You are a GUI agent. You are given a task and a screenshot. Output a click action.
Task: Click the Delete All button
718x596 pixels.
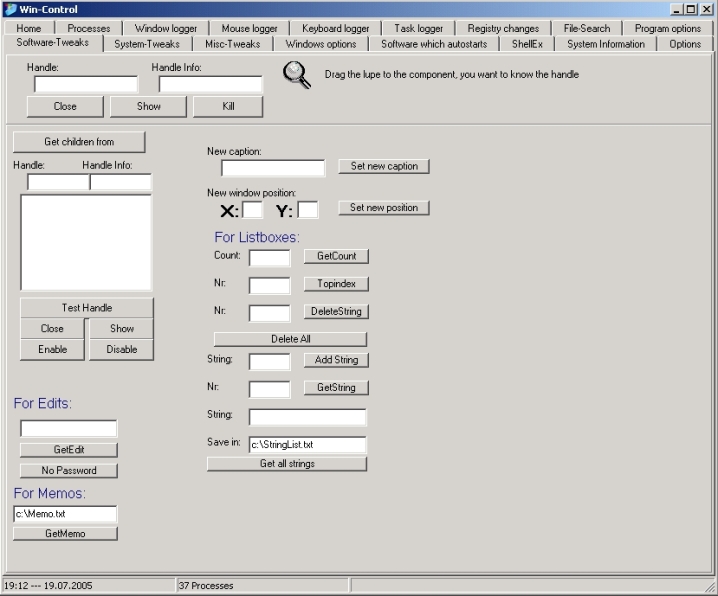(x=290, y=339)
